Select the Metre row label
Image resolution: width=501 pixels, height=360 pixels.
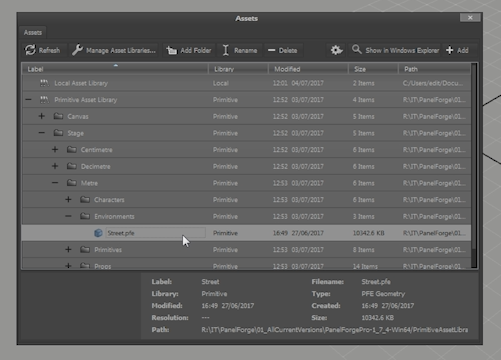pos(89,183)
